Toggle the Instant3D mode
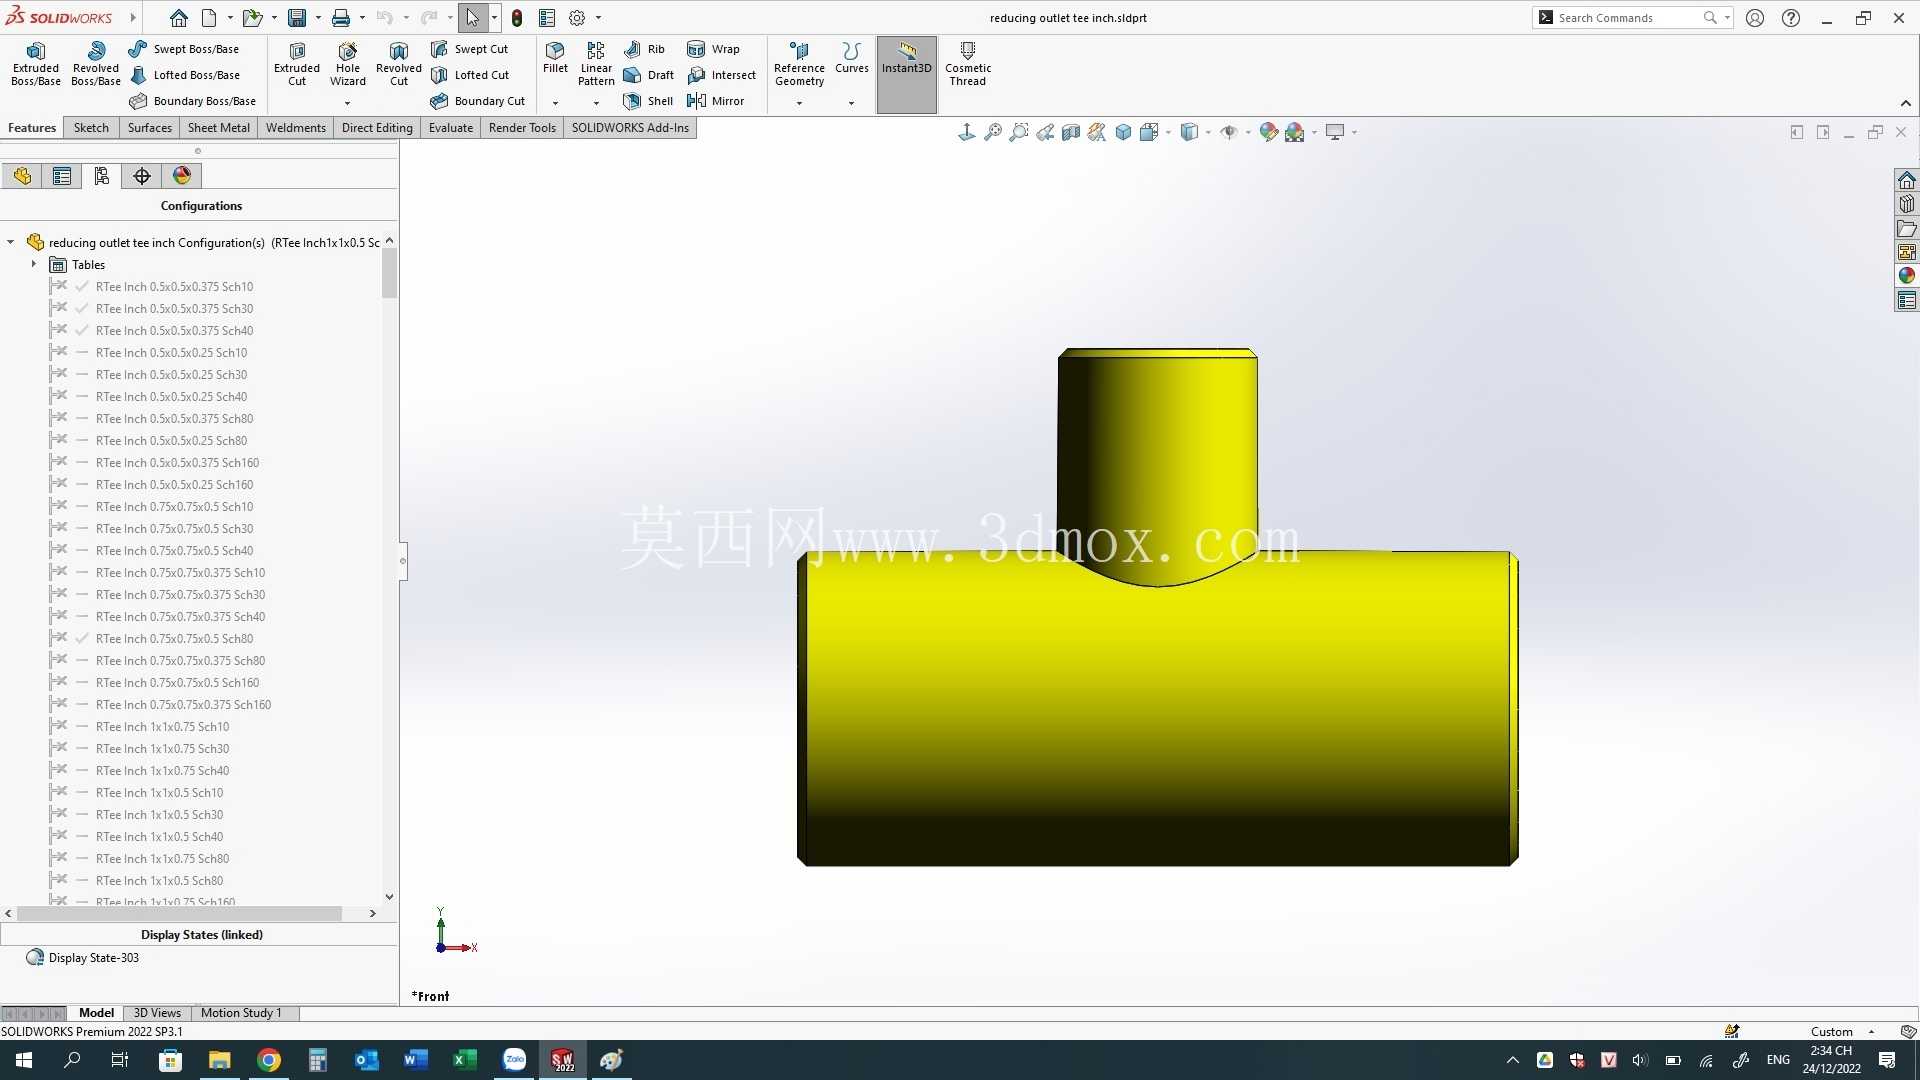 coord(907,75)
